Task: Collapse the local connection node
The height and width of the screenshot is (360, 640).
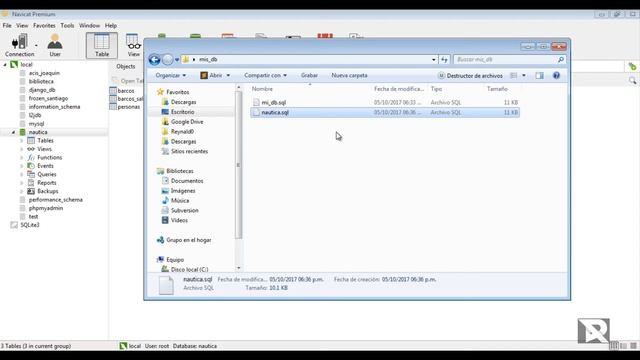Action: click(5, 64)
